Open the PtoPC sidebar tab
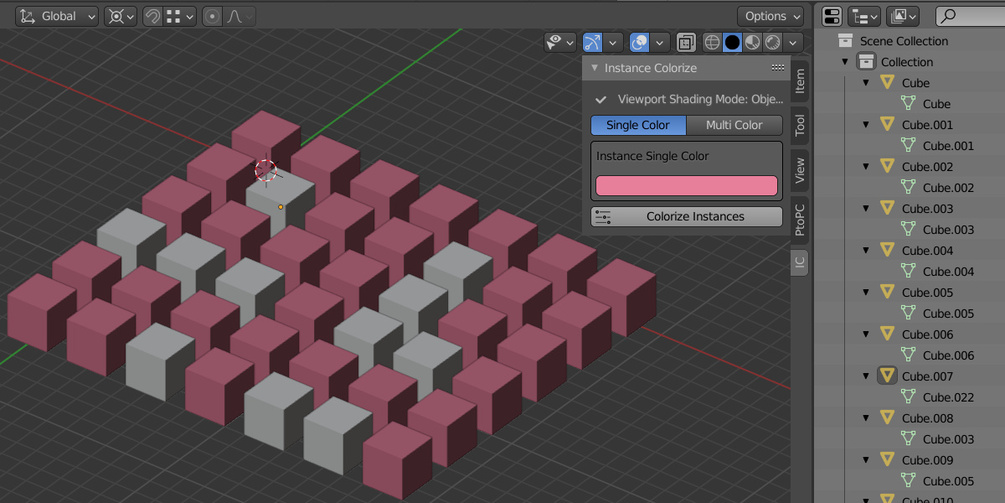 click(x=800, y=220)
